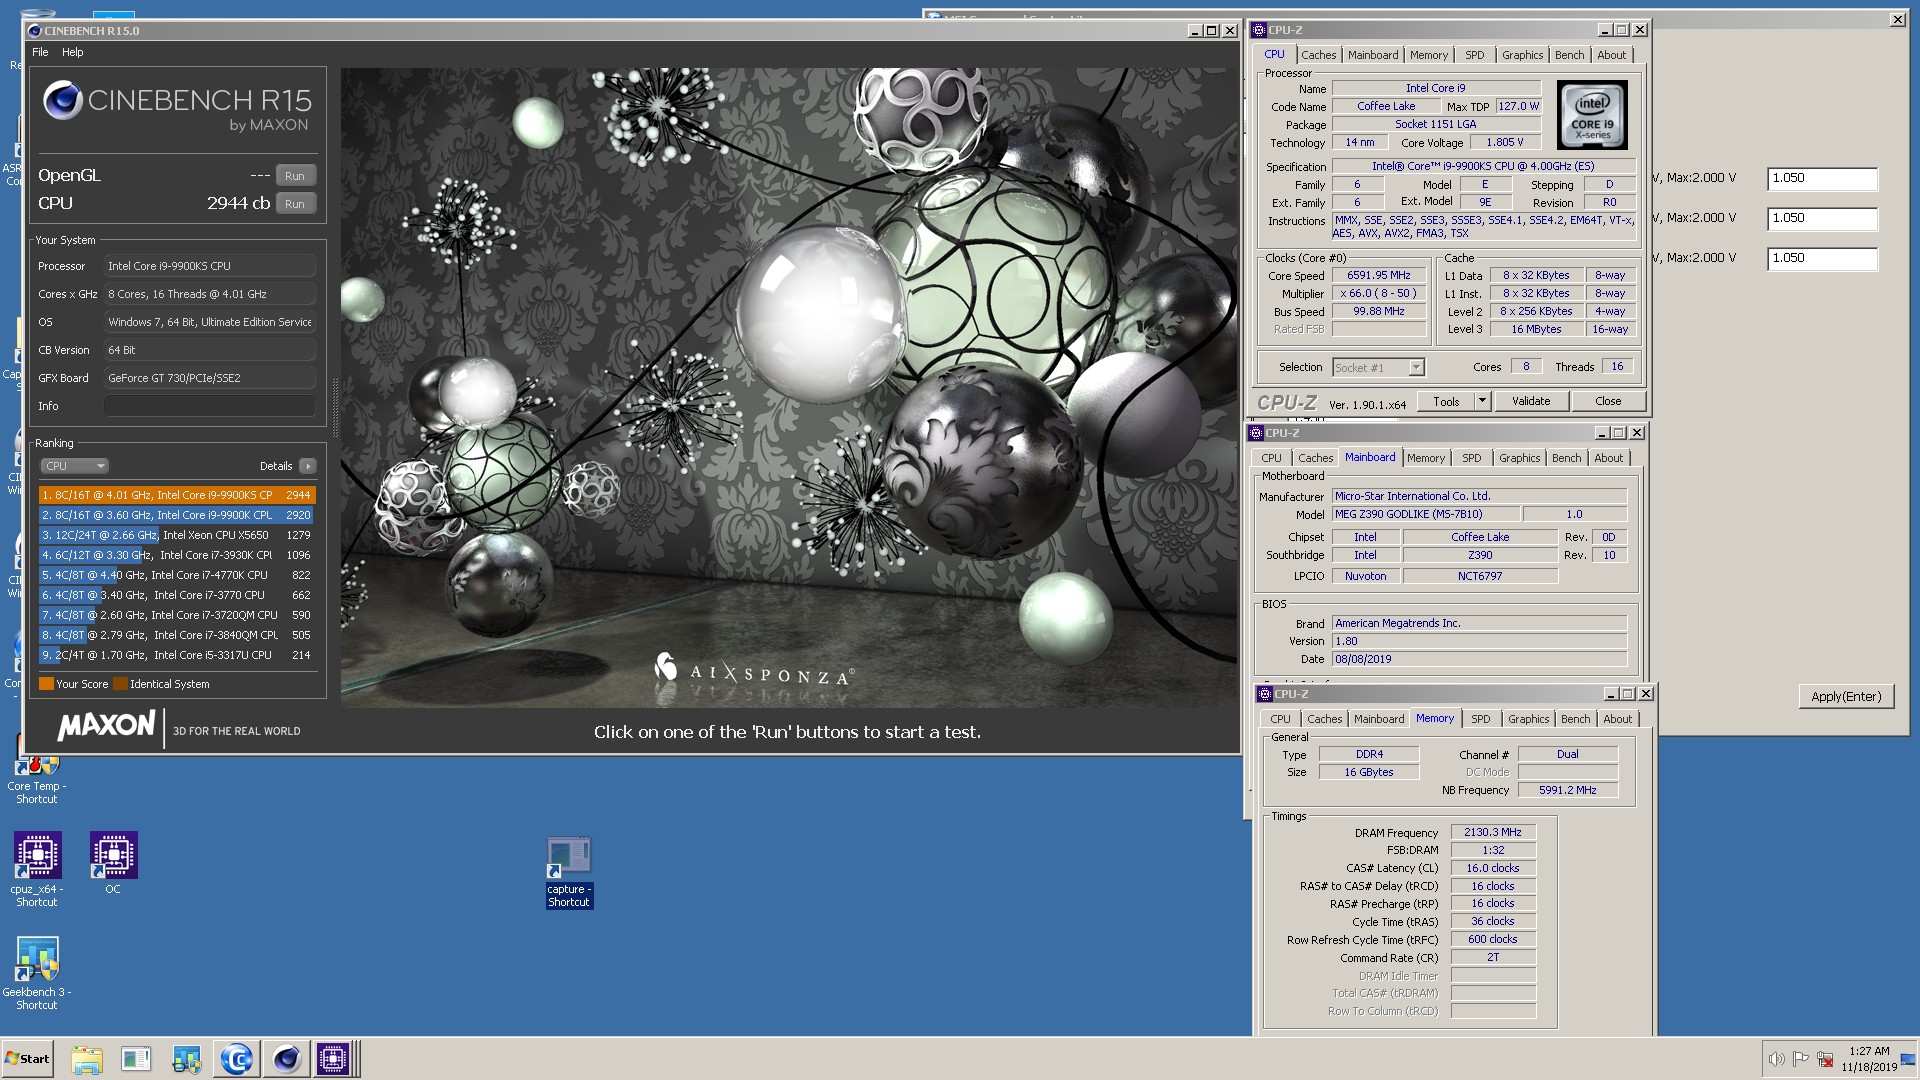Open the taskbar monitor-chart program icon
Screen dimensions: 1920x1080
click(187, 1059)
